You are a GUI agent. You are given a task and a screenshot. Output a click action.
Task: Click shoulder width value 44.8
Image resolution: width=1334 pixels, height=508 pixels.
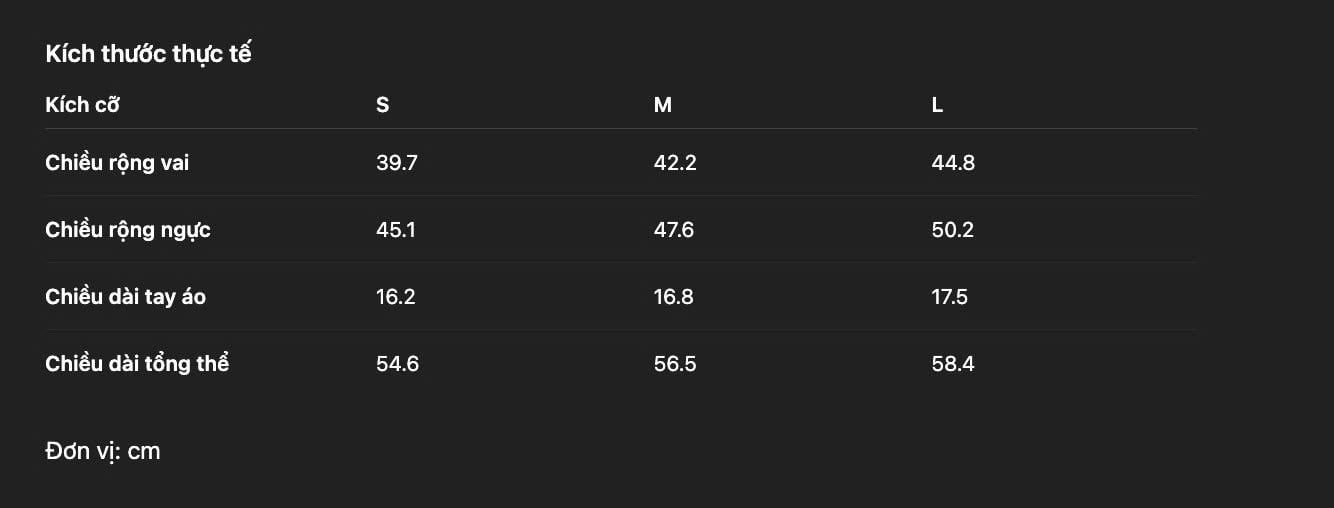click(953, 163)
